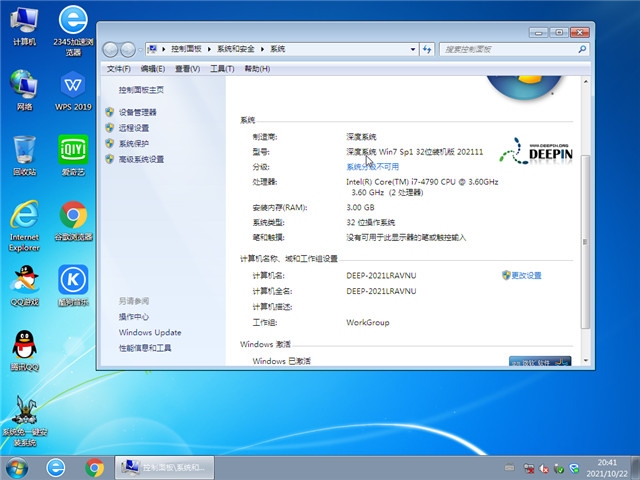640x480 pixels.
Task: Click the Show desktop strip
Action: coord(636,468)
